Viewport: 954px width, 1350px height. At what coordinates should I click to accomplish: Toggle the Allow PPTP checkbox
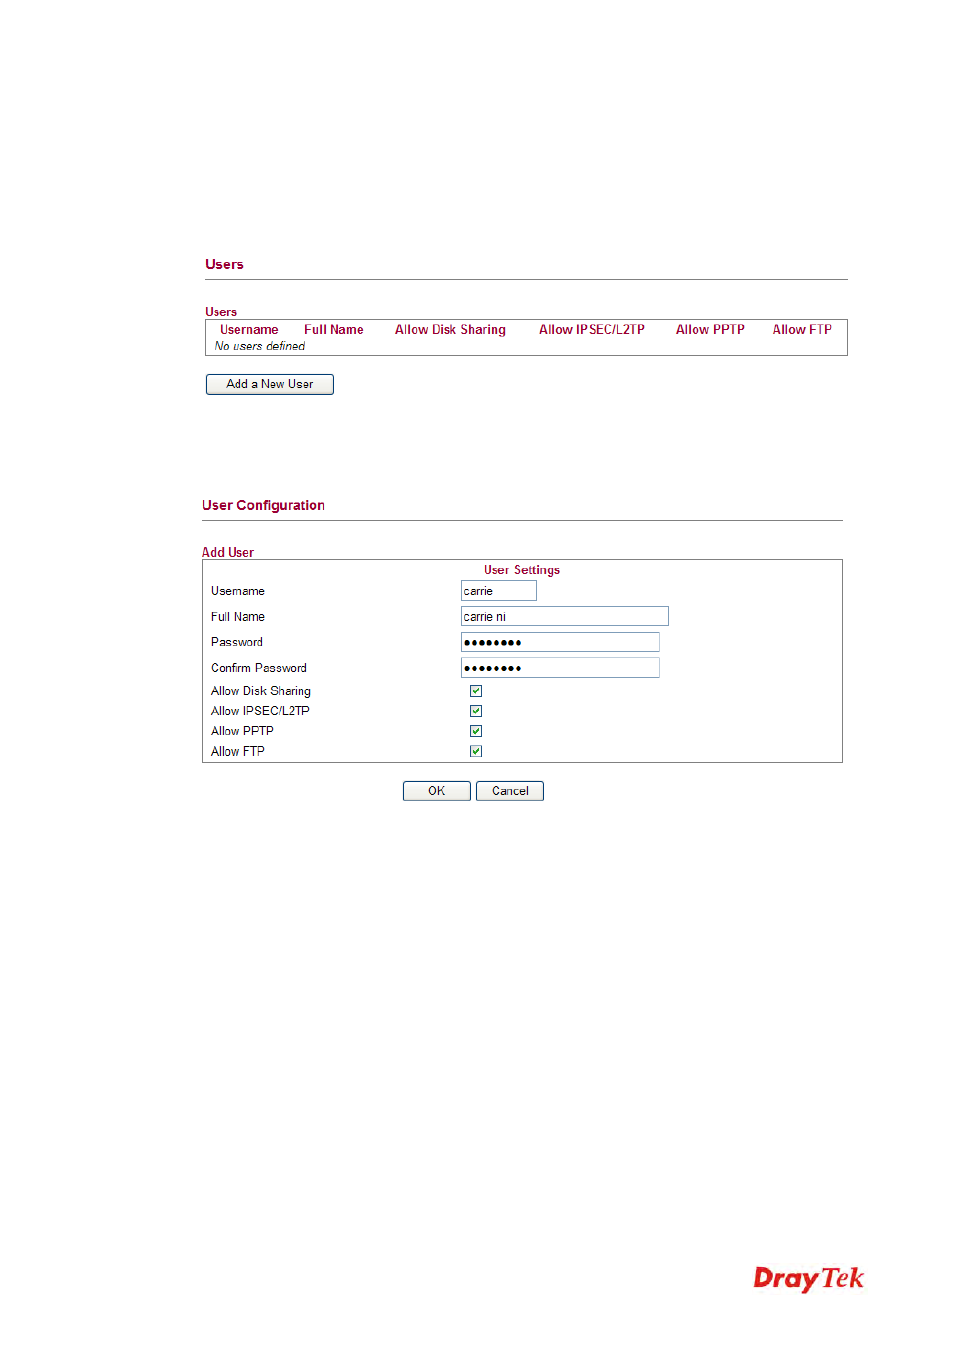pos(476,731)
